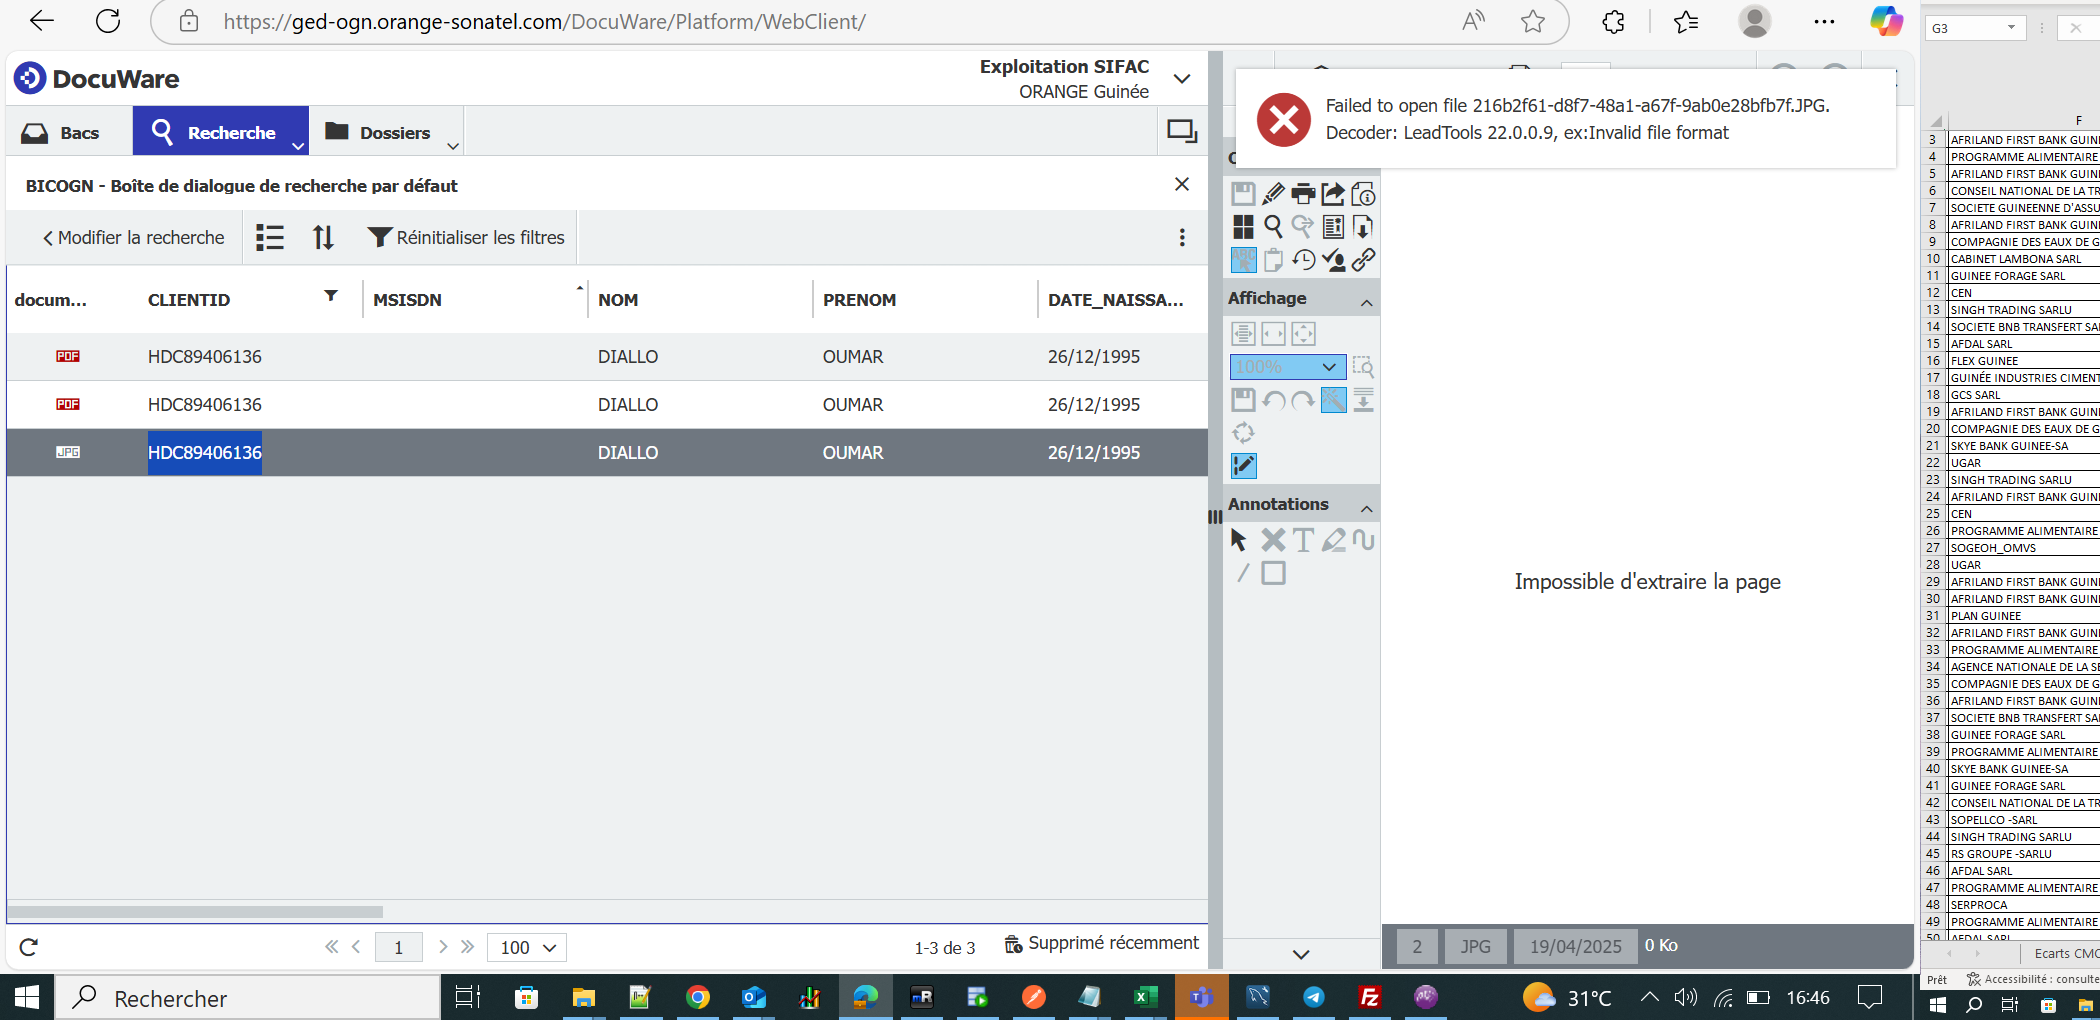The image size is (2100, 1020).
Task: Open the thumbnails grid view icon
Action: click(x=1243, y=227)
